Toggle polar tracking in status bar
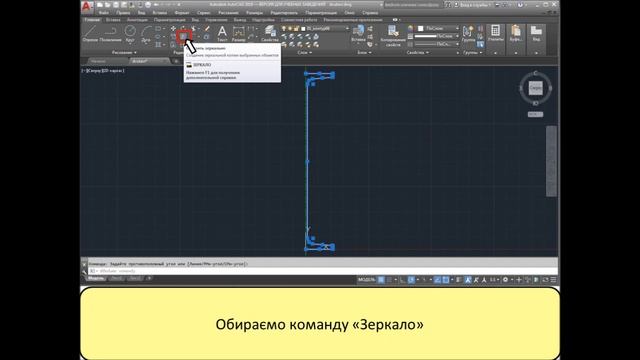The height and width of the screenshot is (360, 640). (x=411, y=280)
